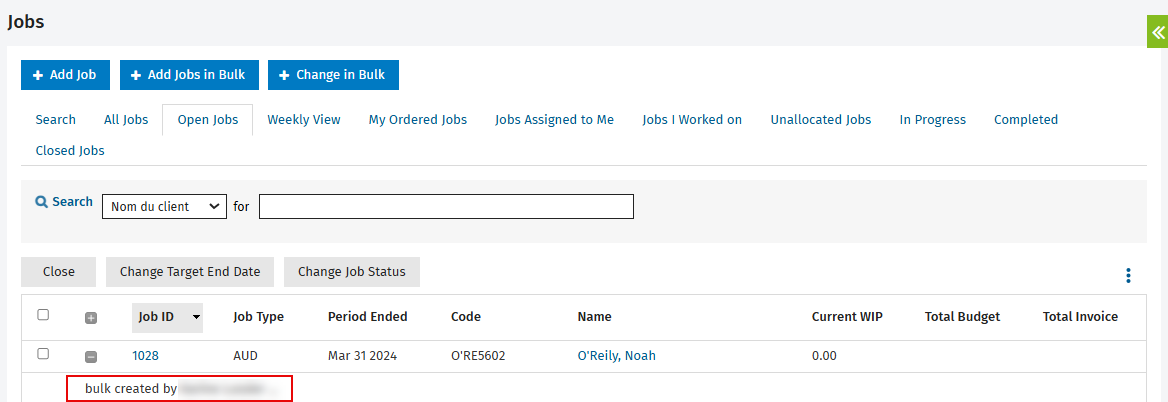Click the Job Type column header
The height and width of the screenshot is (402, 1168).
pos(258,317)
